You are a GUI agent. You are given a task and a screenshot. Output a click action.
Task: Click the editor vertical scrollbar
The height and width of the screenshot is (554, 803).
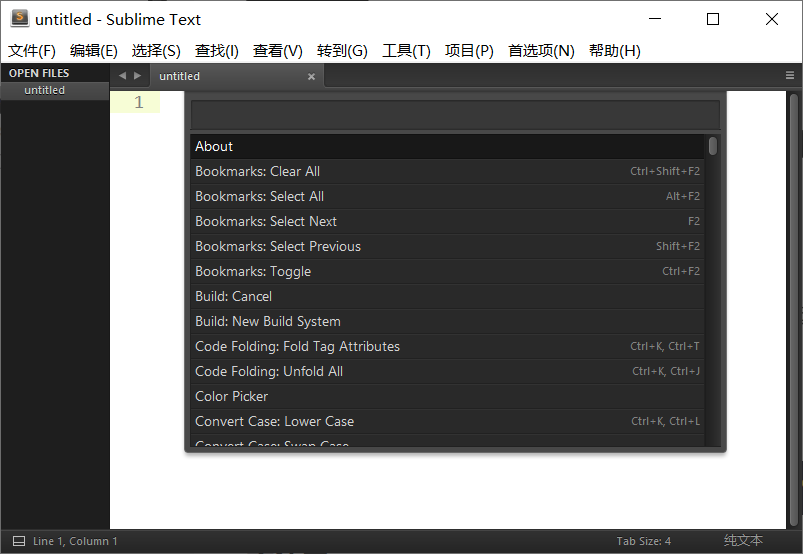(x=793, y=310)
